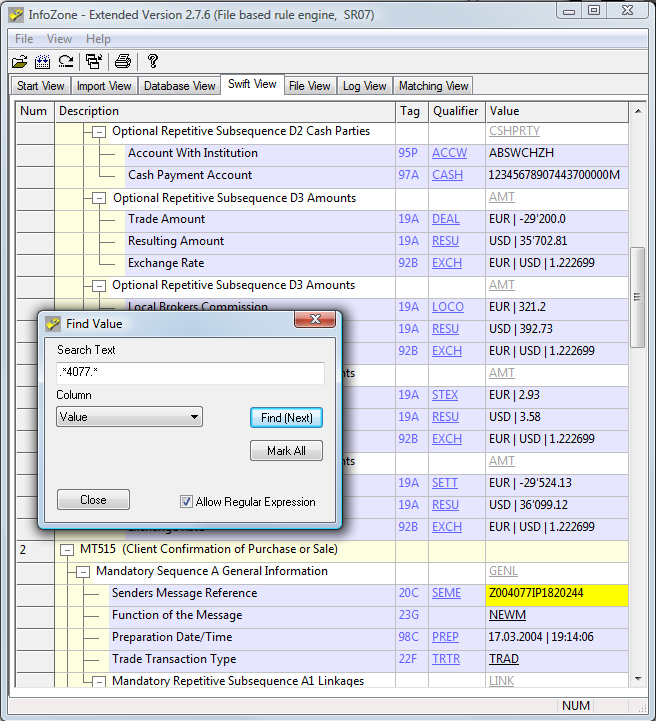Collapse Mandatory Sequence A General Information
The height and width of the screenshot is (721, 656).
pyautogui.click(x=83, y=572)
